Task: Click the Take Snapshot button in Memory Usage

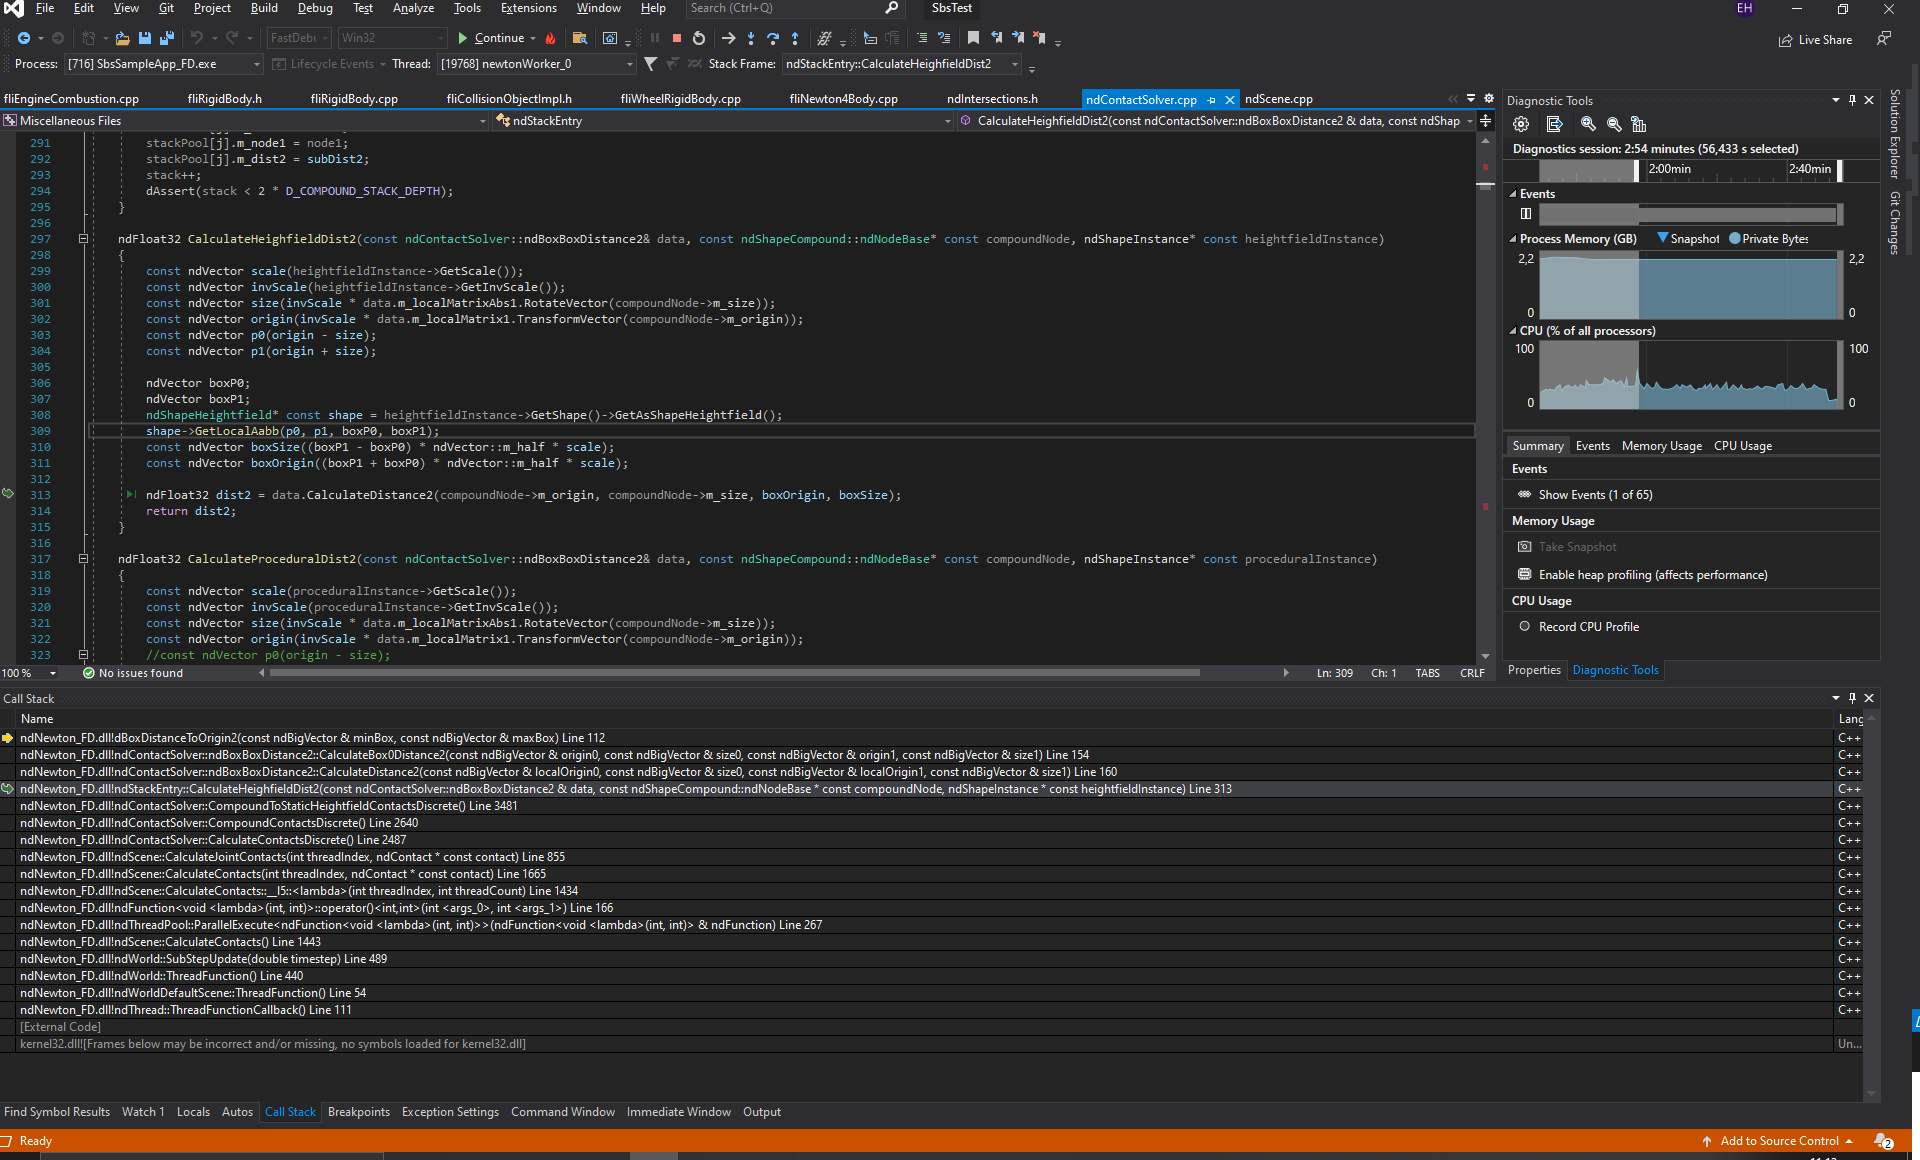Action: point(1576,546)
